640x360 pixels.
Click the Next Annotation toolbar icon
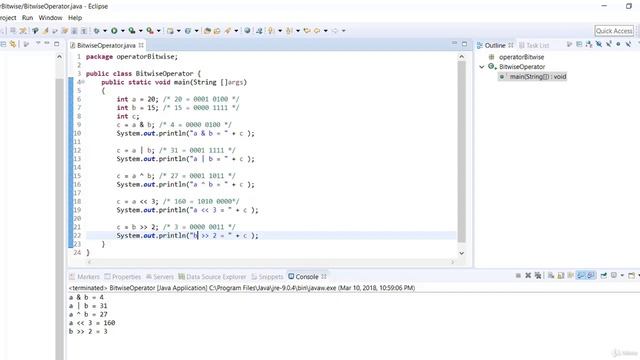tap(271, 31)
